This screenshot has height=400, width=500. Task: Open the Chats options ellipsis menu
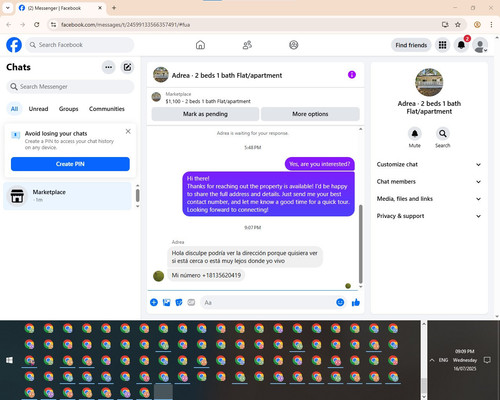click(x=108, y=67)
